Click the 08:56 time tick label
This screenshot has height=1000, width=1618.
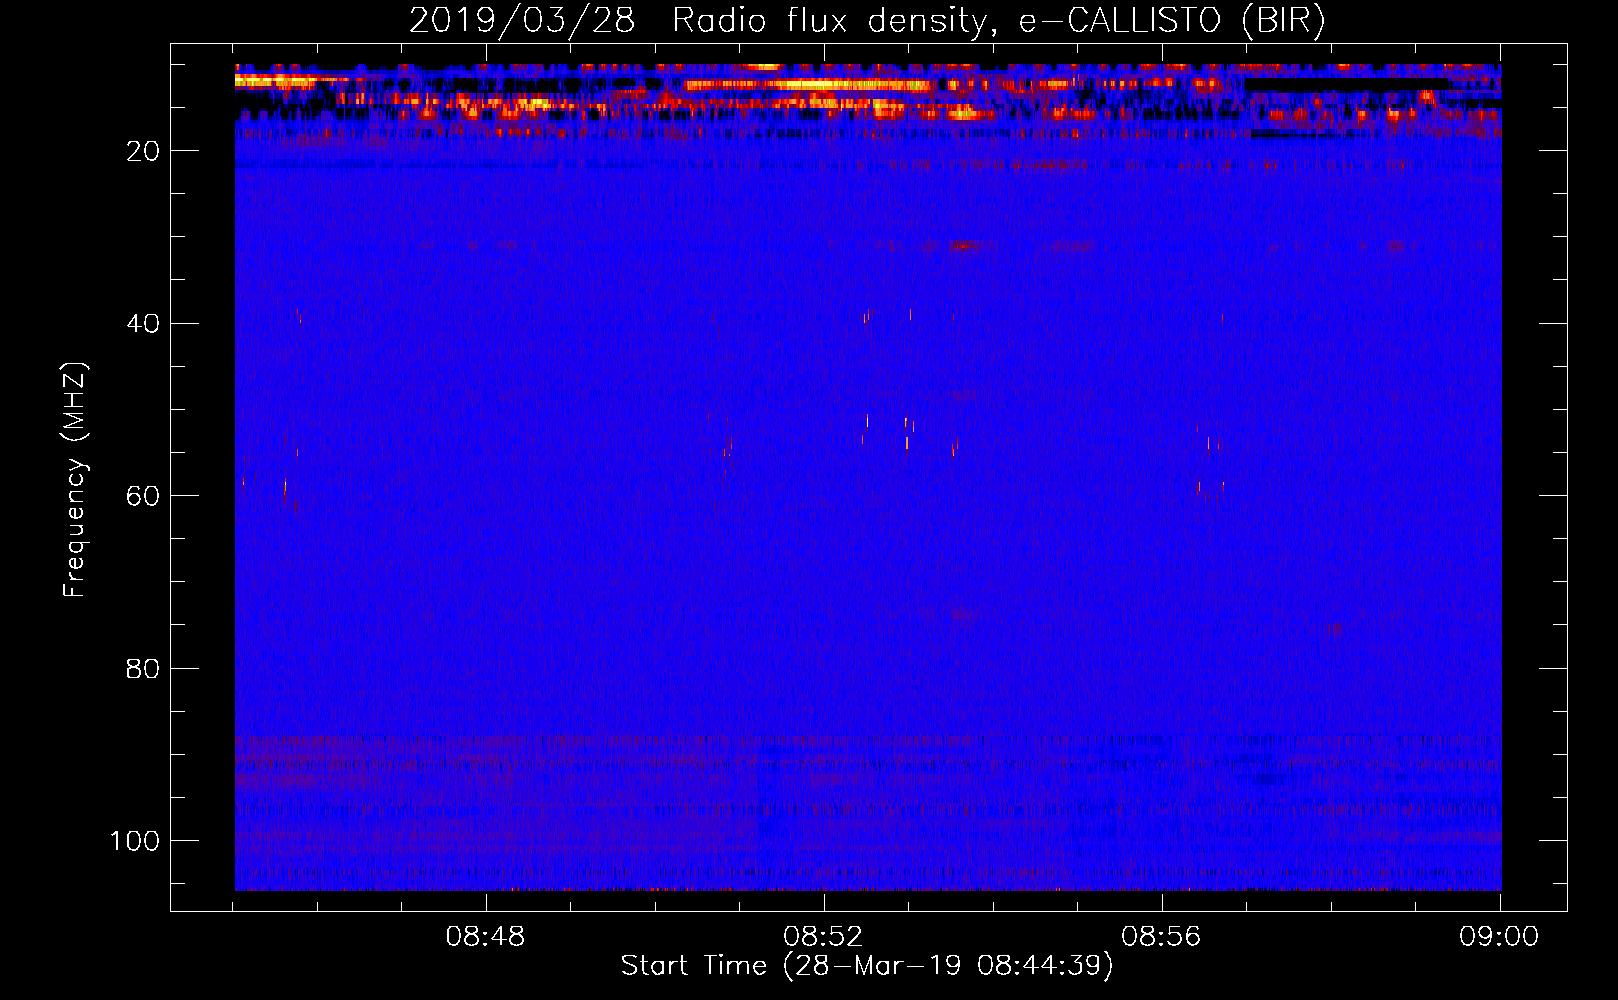point(1161,937)
